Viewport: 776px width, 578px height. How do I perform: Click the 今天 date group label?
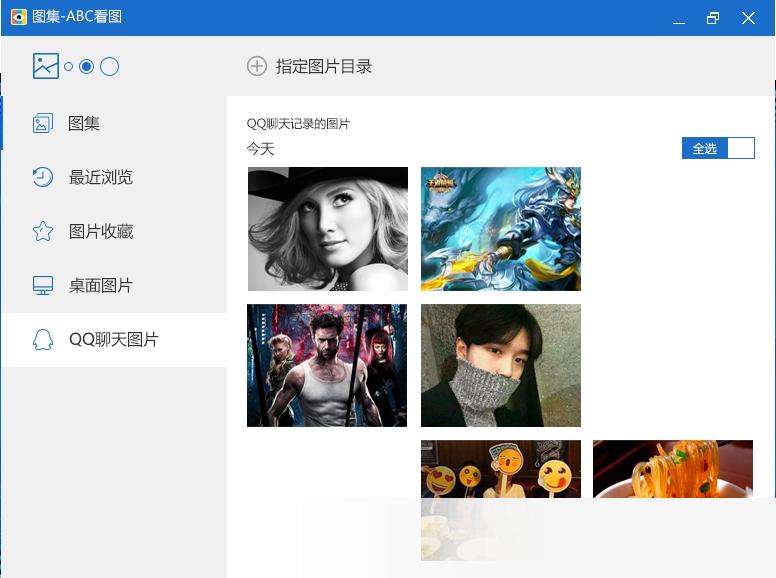pos(260,148)
